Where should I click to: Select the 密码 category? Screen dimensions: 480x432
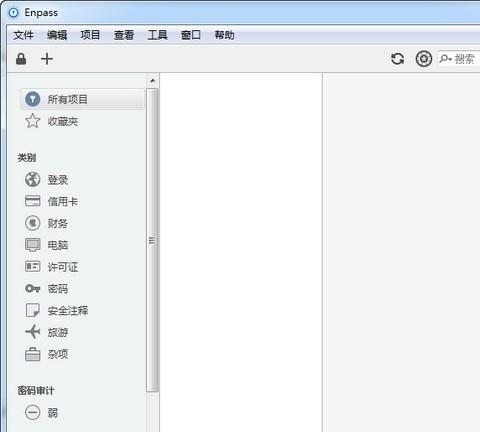tap(58, 289)
